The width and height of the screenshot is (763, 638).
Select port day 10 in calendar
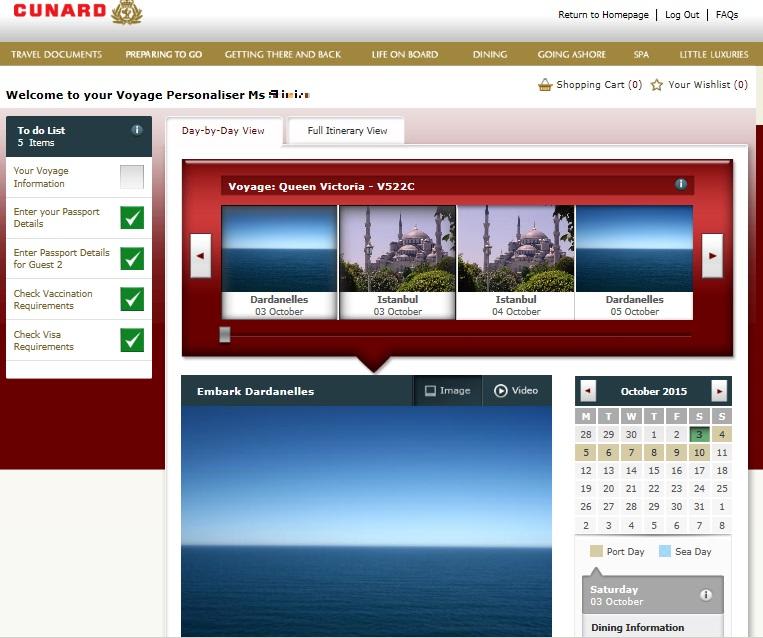click(699, 453)
